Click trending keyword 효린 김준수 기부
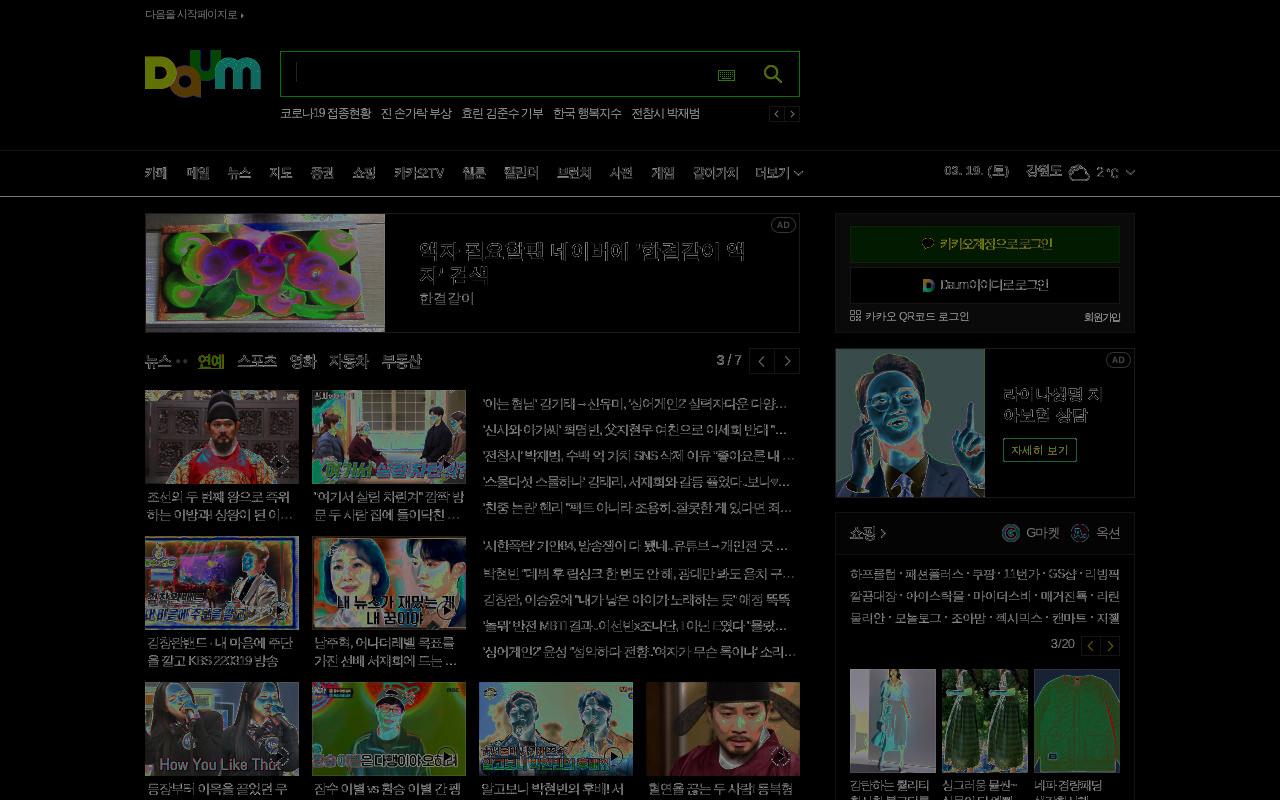 point(502,114)
